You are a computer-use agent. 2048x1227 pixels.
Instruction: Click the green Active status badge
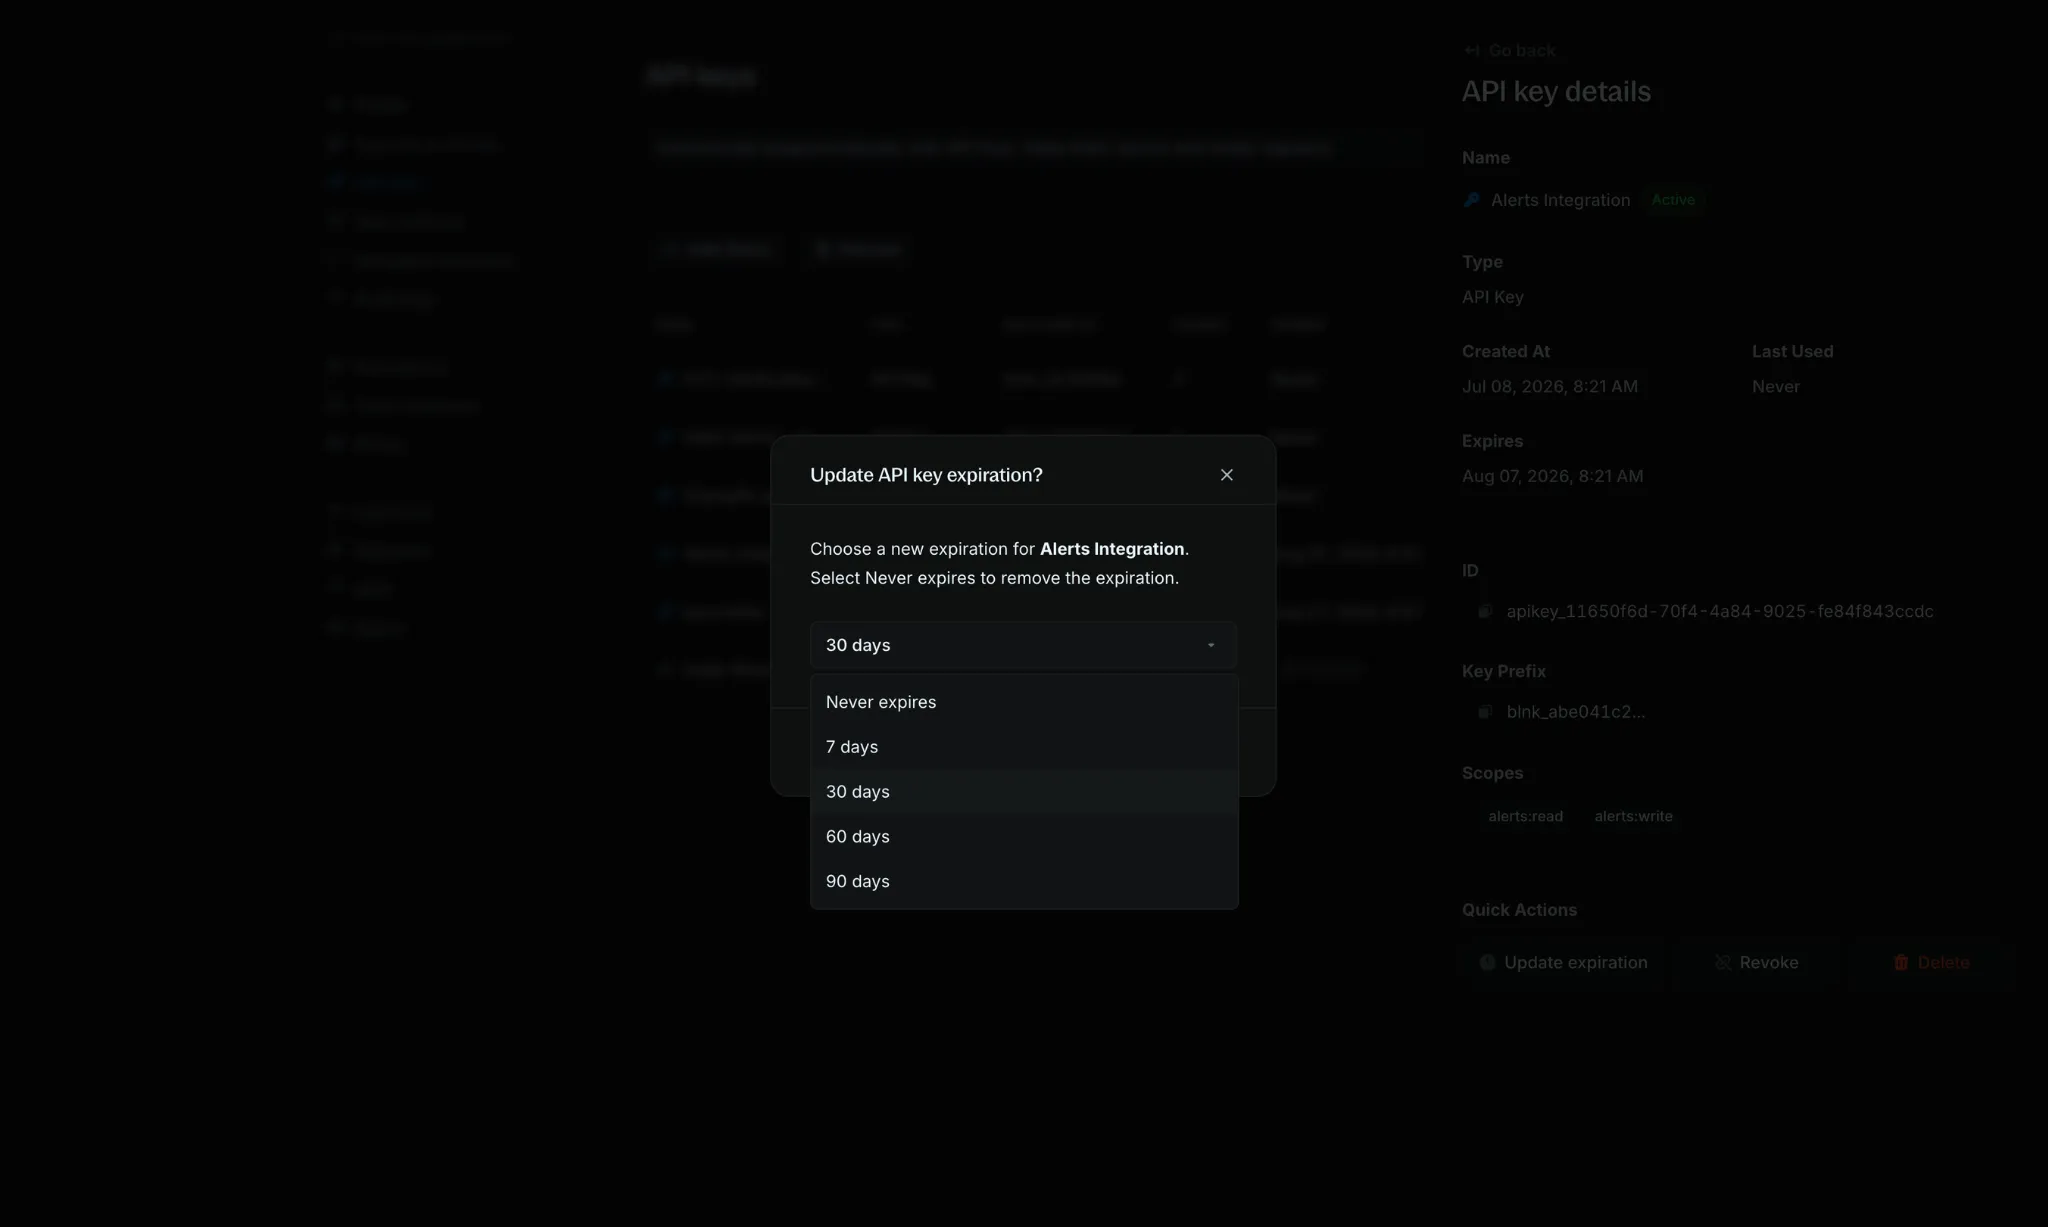coord(1673,200)
